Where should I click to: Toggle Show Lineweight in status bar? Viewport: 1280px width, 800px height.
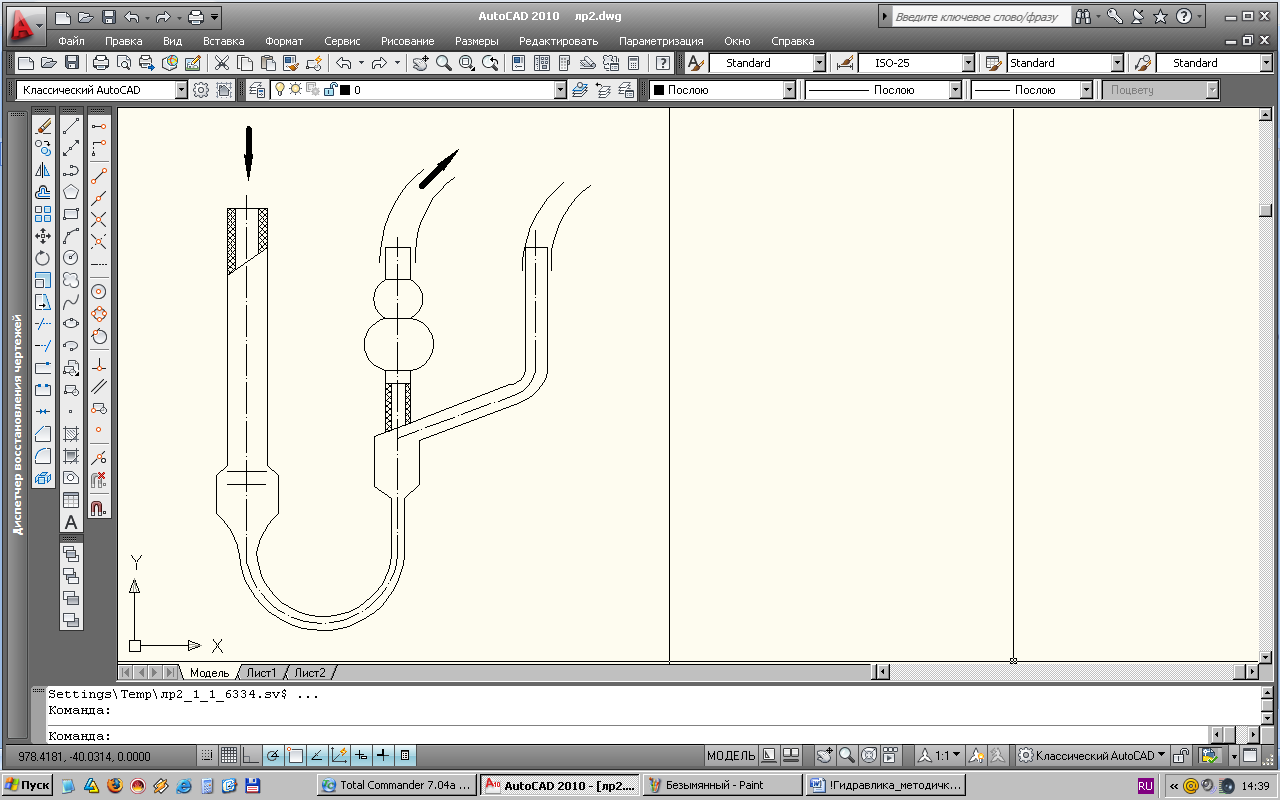[x=383, y=755]
